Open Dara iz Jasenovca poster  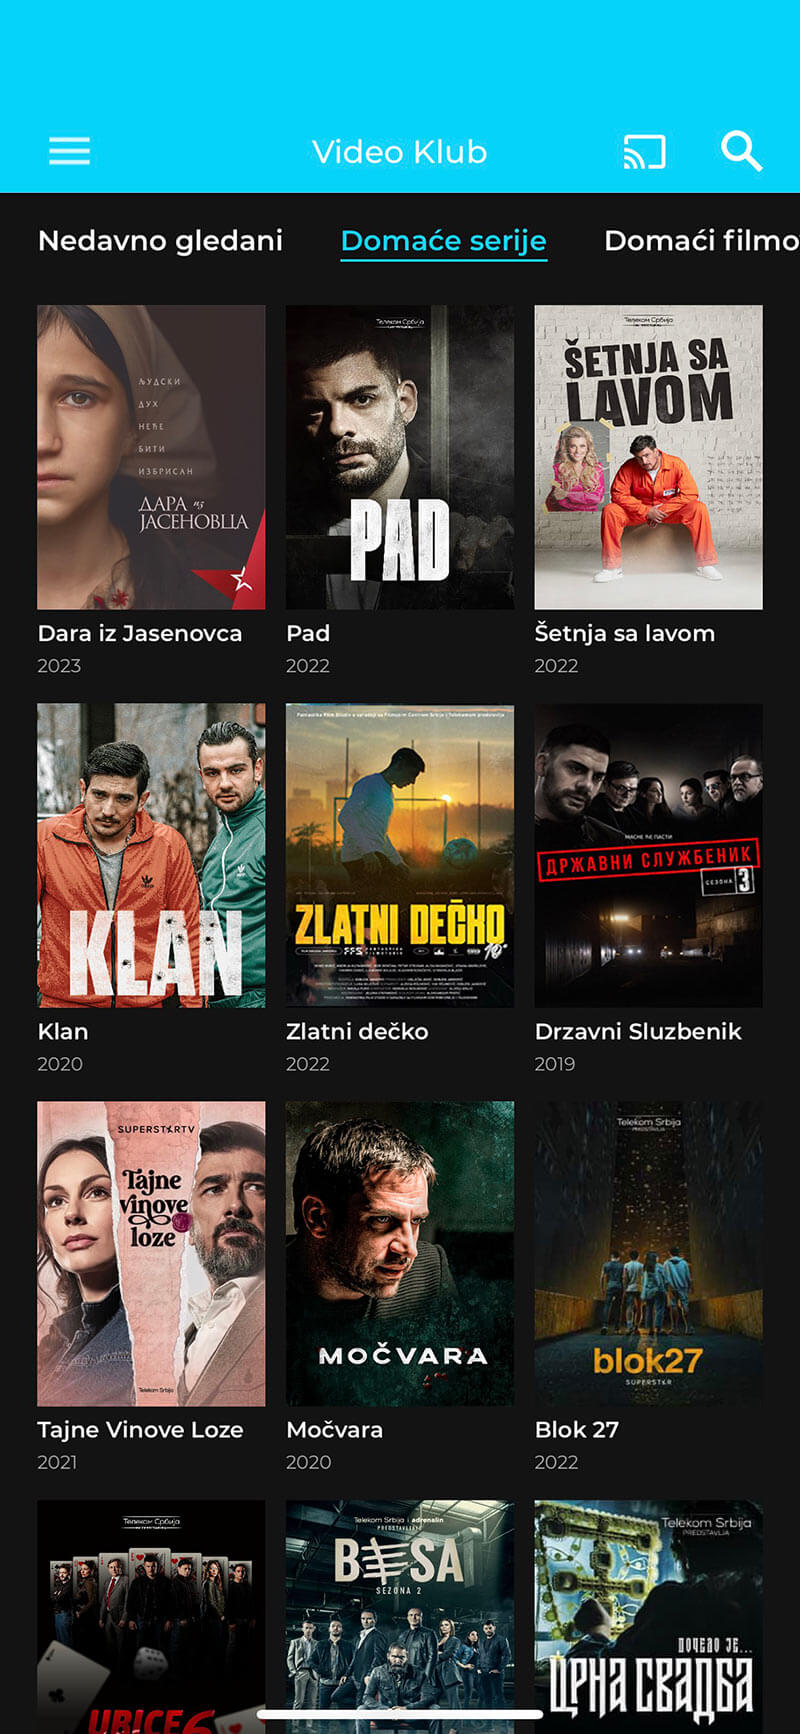tap(151, 457)
